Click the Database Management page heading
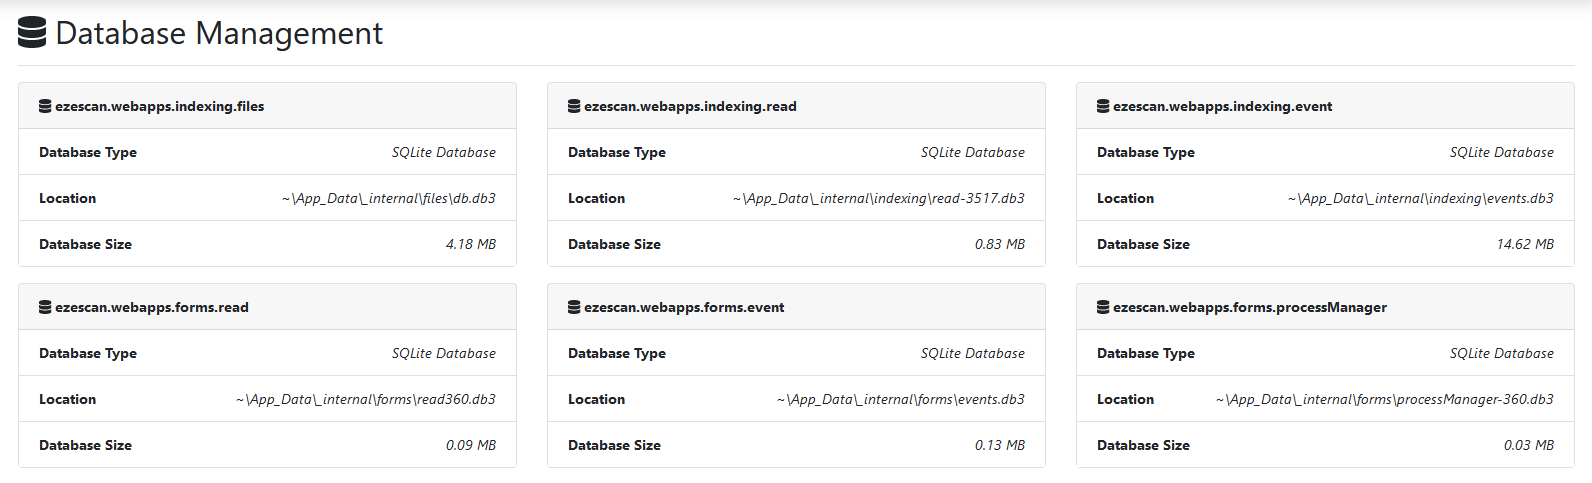This screenshot has width=1592, height=483. pyautogui.click(x=219, y=33)
